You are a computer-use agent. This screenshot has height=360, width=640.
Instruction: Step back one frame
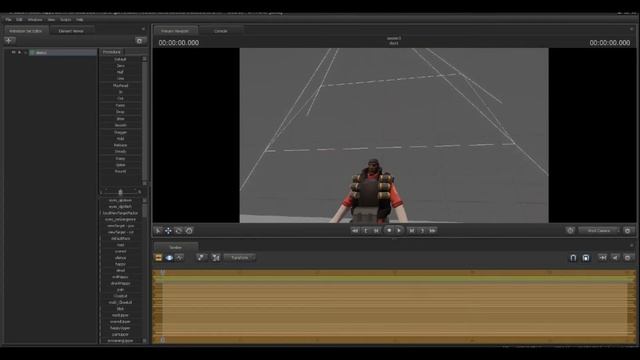[376, 231]
